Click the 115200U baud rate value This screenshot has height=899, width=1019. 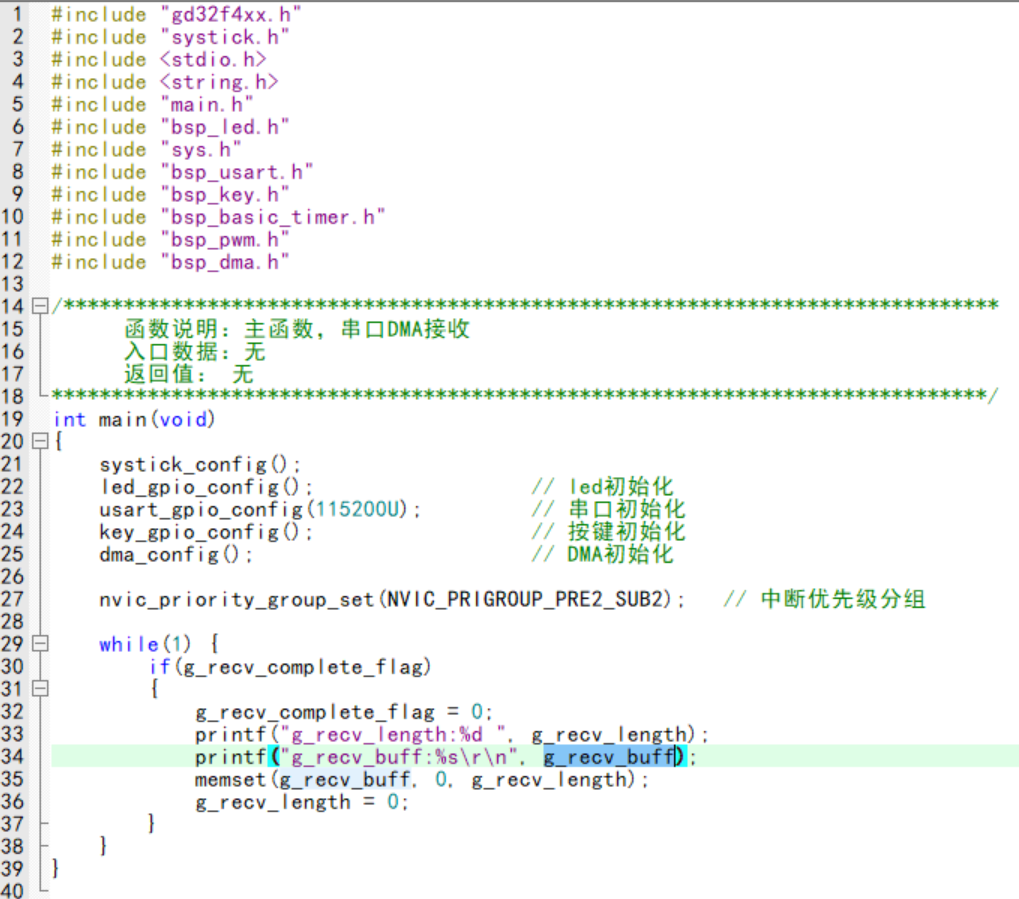(362, 509)
